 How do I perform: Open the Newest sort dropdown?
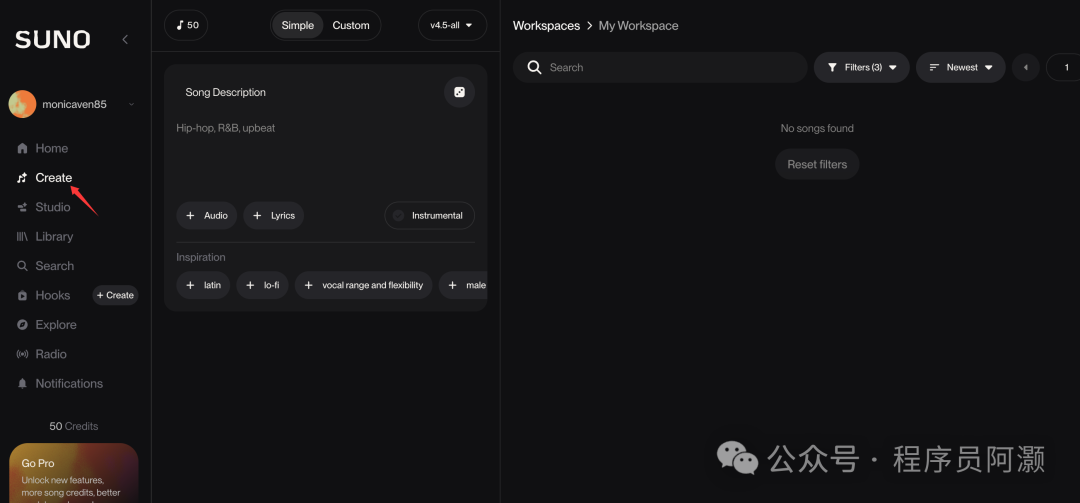[x=961, y=68]
